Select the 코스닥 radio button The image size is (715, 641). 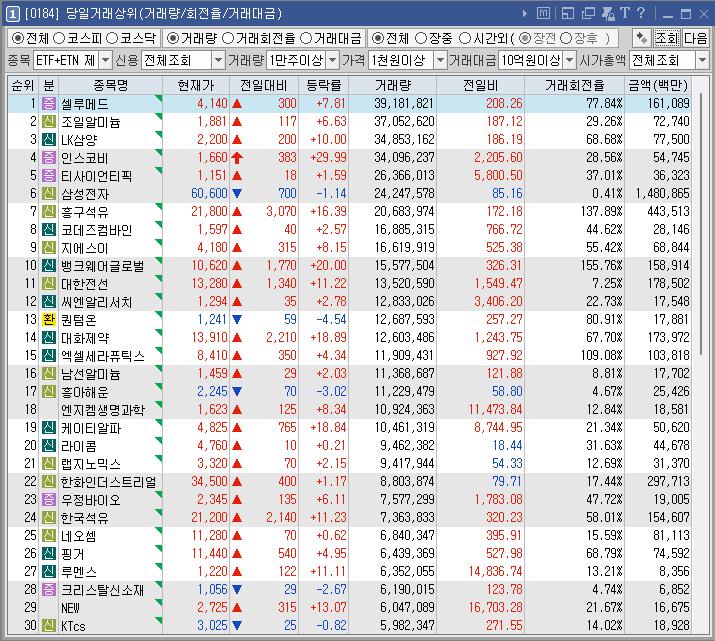[x=112, y=38]
